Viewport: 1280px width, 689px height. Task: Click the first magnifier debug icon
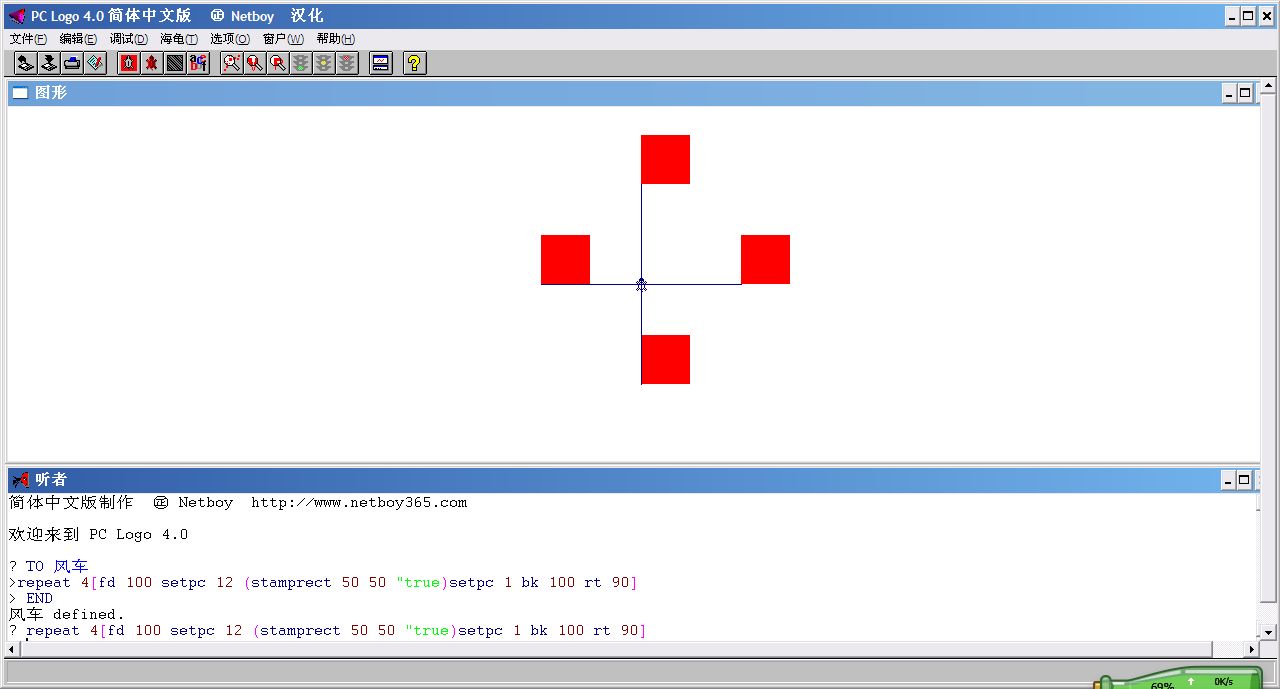(x=232, y=64)
